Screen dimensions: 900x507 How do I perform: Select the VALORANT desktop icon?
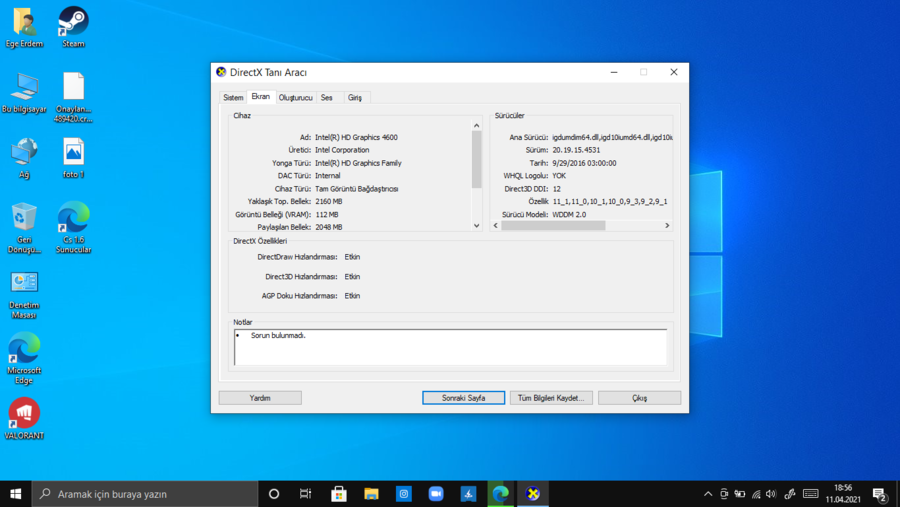tap(24, 413)
